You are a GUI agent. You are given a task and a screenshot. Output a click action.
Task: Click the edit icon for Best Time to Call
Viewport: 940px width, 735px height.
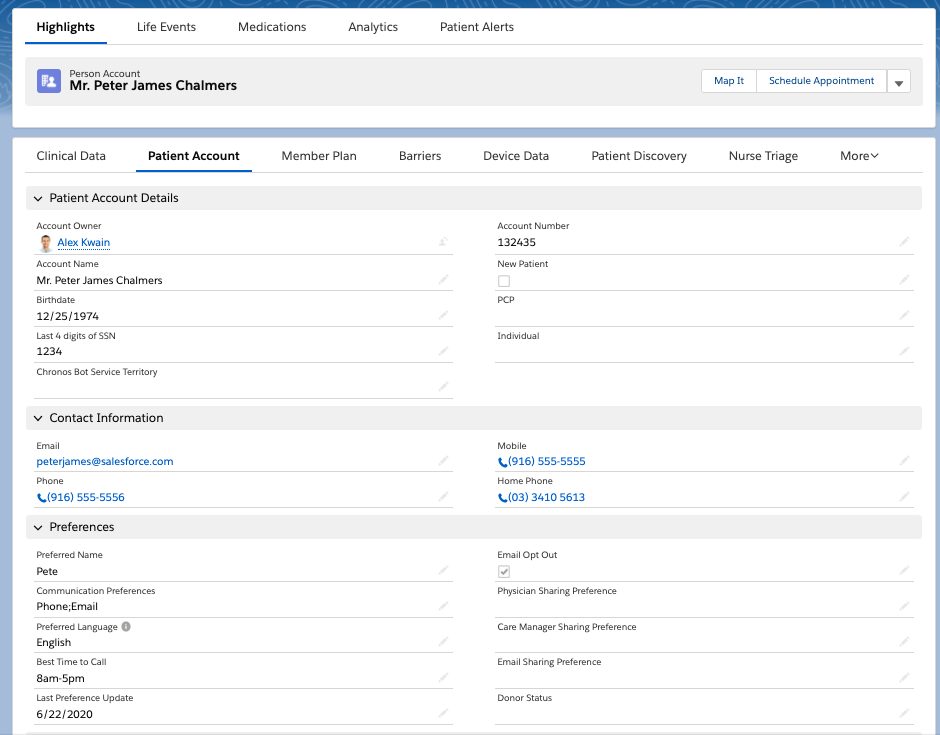click(443, 678)
